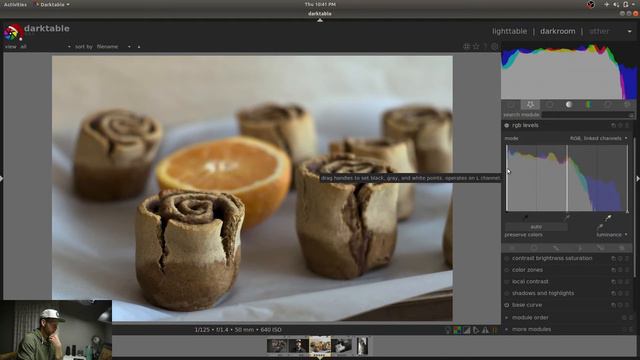Pick white point with right eyedropper

(x=608, y=218)
